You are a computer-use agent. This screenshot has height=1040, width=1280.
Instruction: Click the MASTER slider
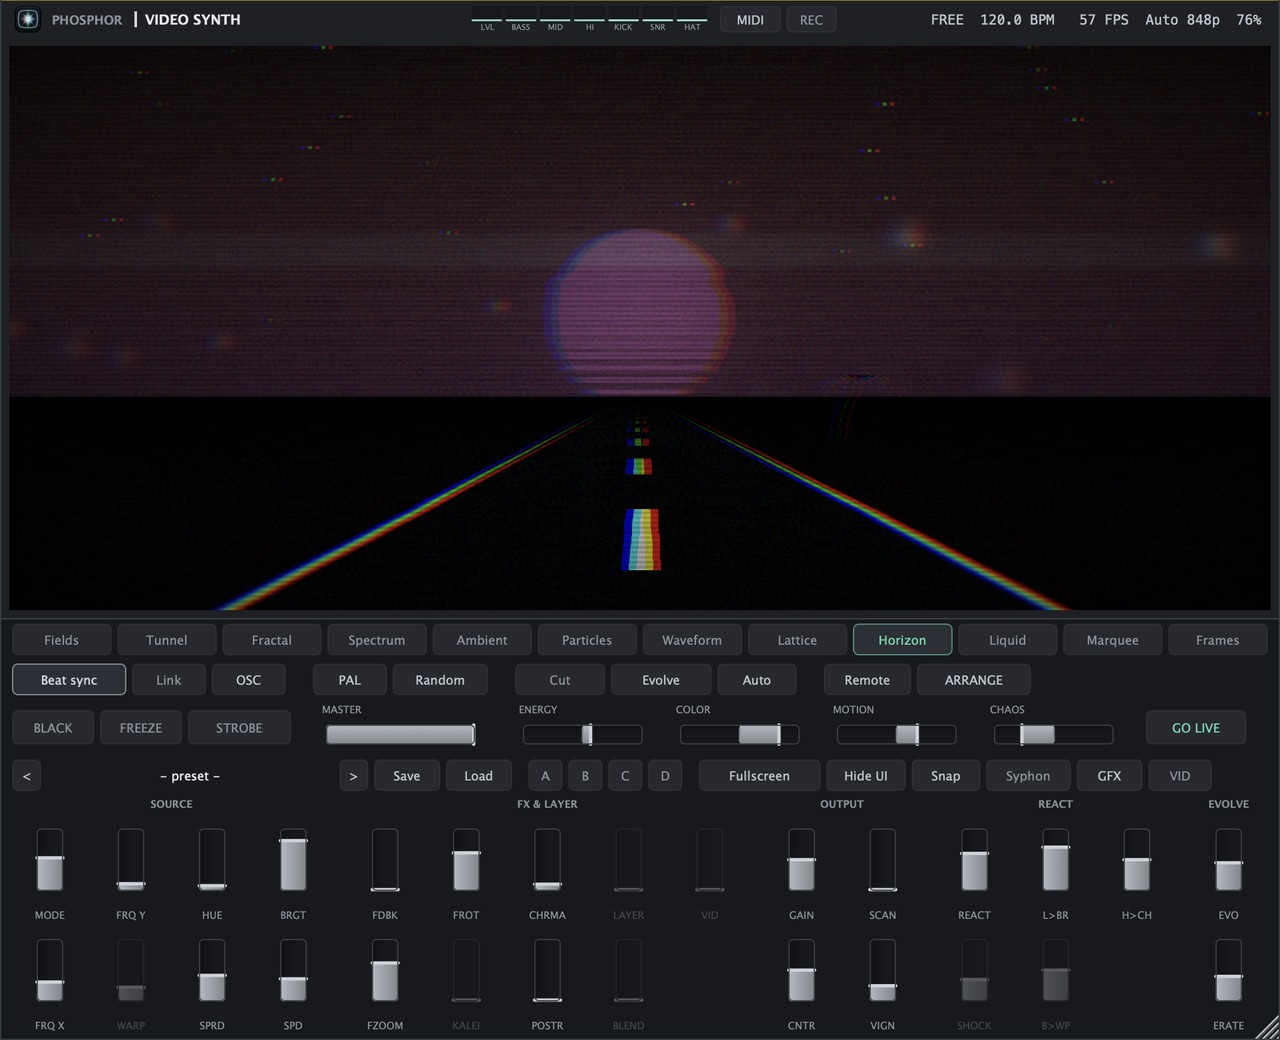coord(401,735)
